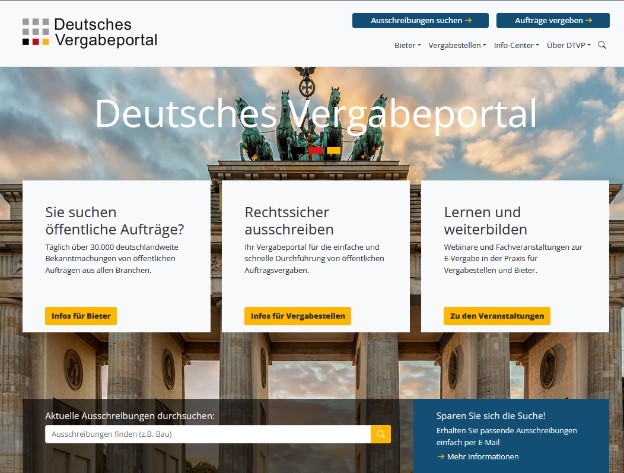Image resolution: width=624 pixels, height=473 pixels.
Task: Open the Info-Center dropdown menu
Action: coord(516,45)
